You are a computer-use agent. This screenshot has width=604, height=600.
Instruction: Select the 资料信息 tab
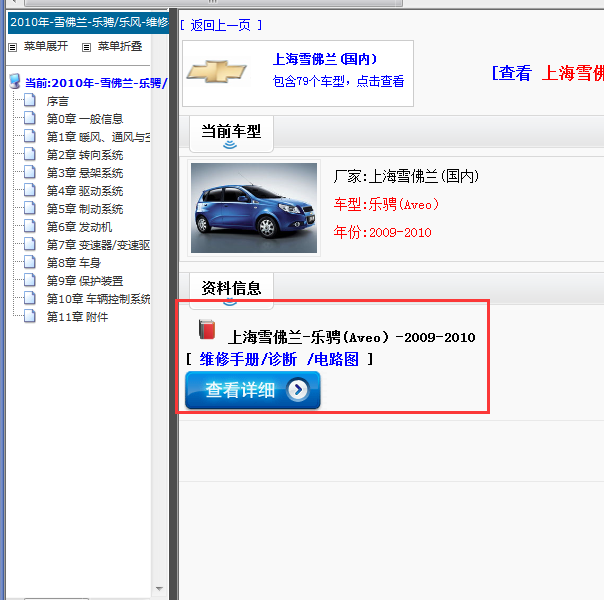231,289
